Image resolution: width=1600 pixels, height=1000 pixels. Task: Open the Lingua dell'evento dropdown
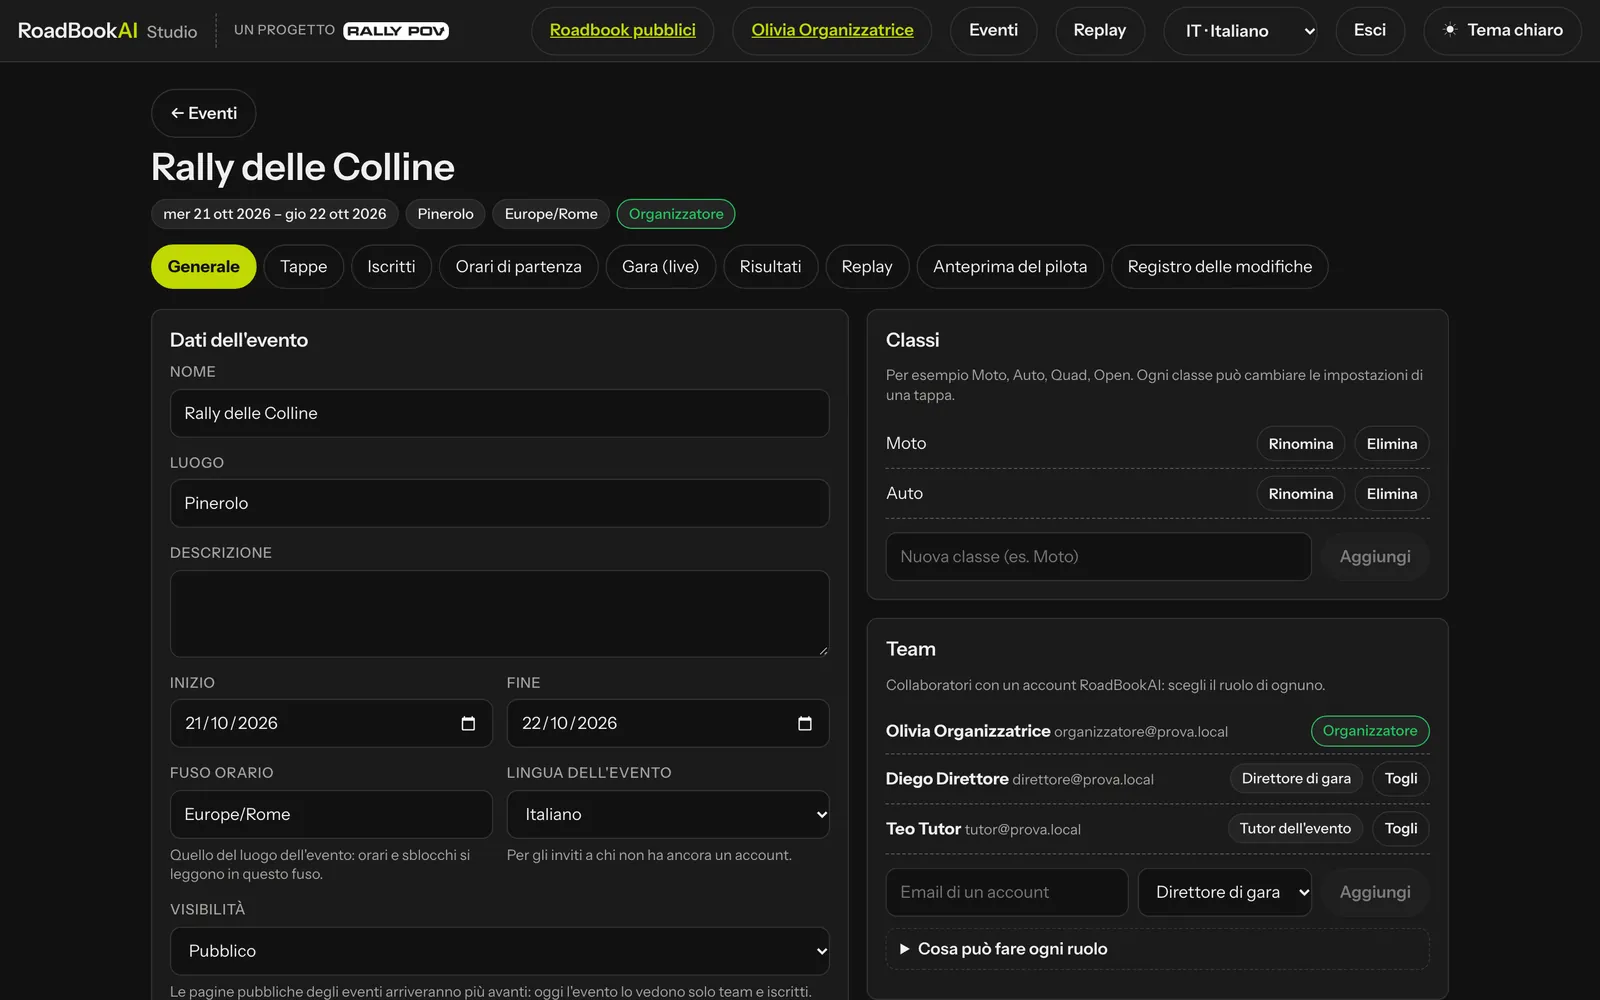point(668,814)
